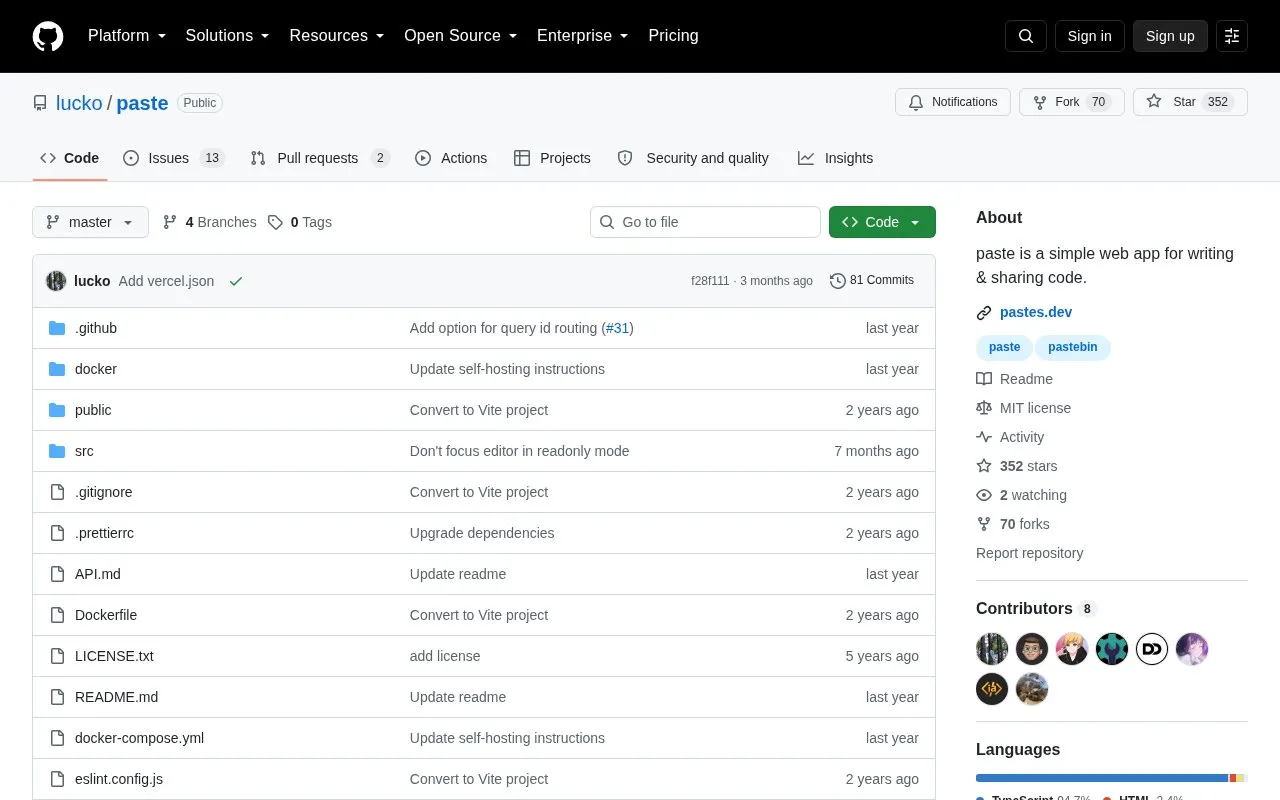Click the pastebin topic tag

1073,347
